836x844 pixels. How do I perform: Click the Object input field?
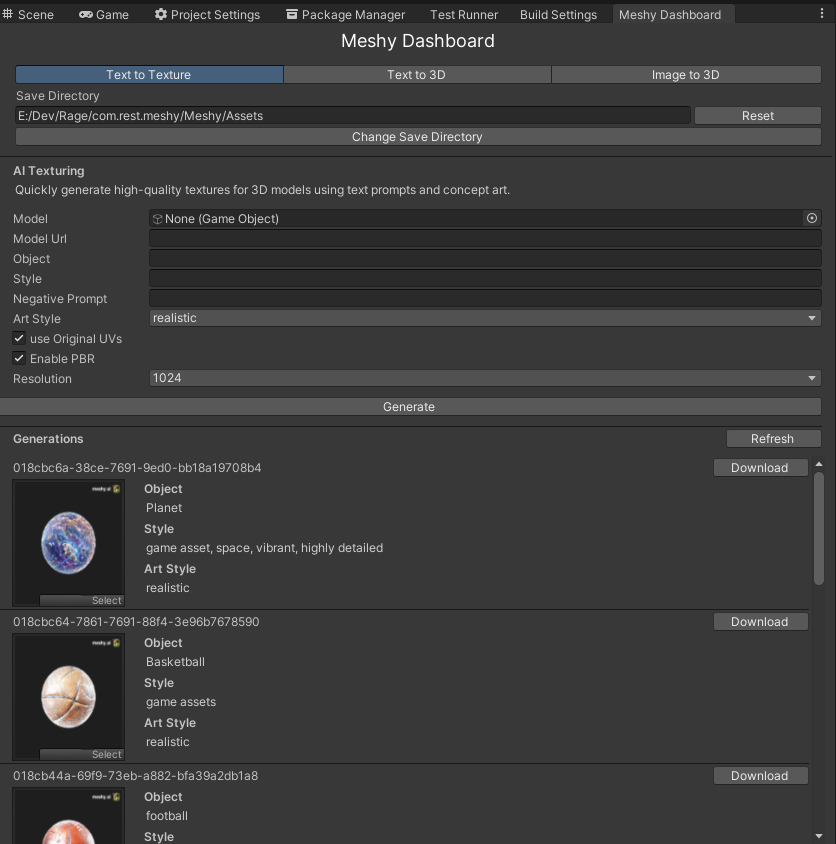click(485, 258)
